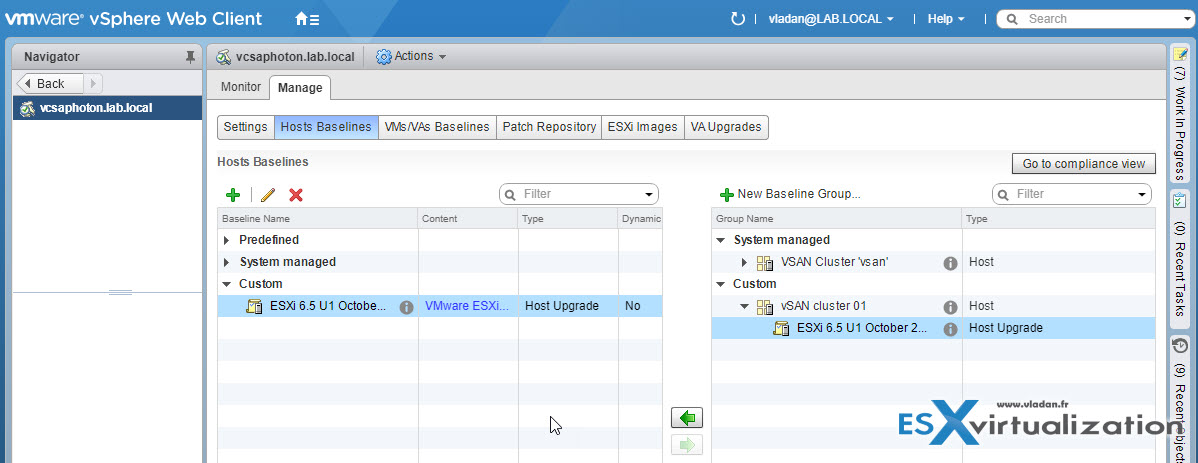Open the vladan@LAB.LOCAL user dropdown

[x=831, y=19]
